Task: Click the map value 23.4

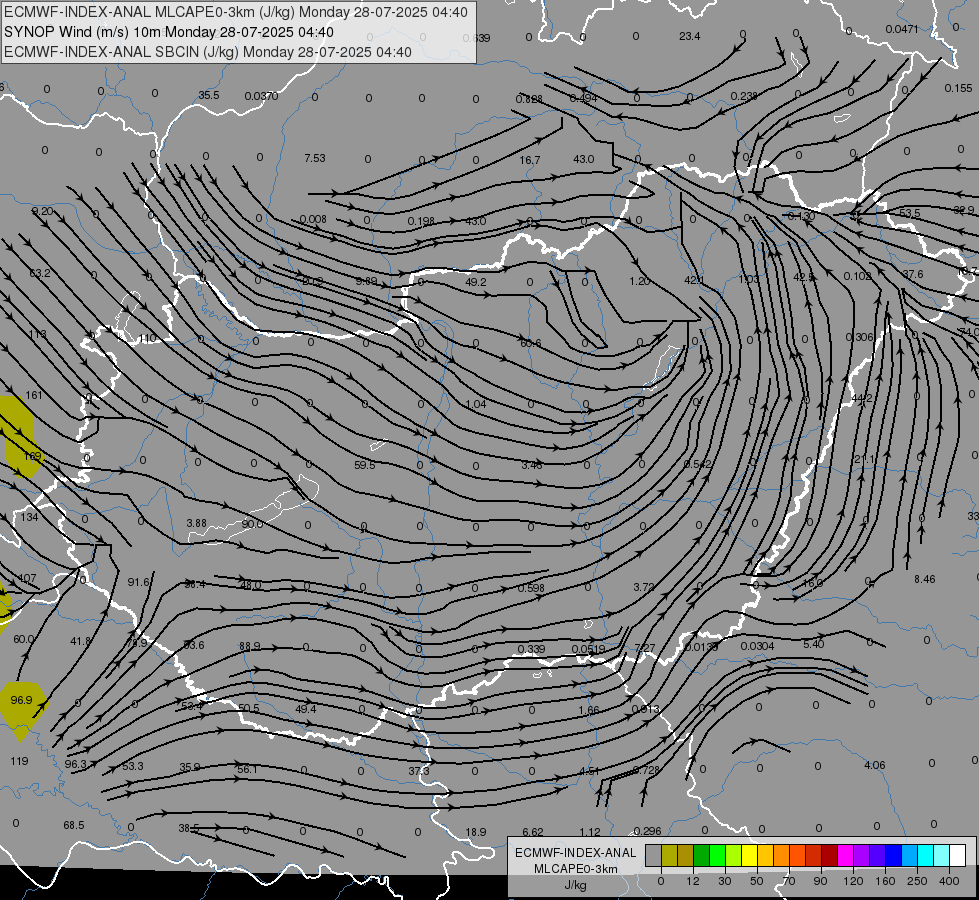Action: pos(689,36)
